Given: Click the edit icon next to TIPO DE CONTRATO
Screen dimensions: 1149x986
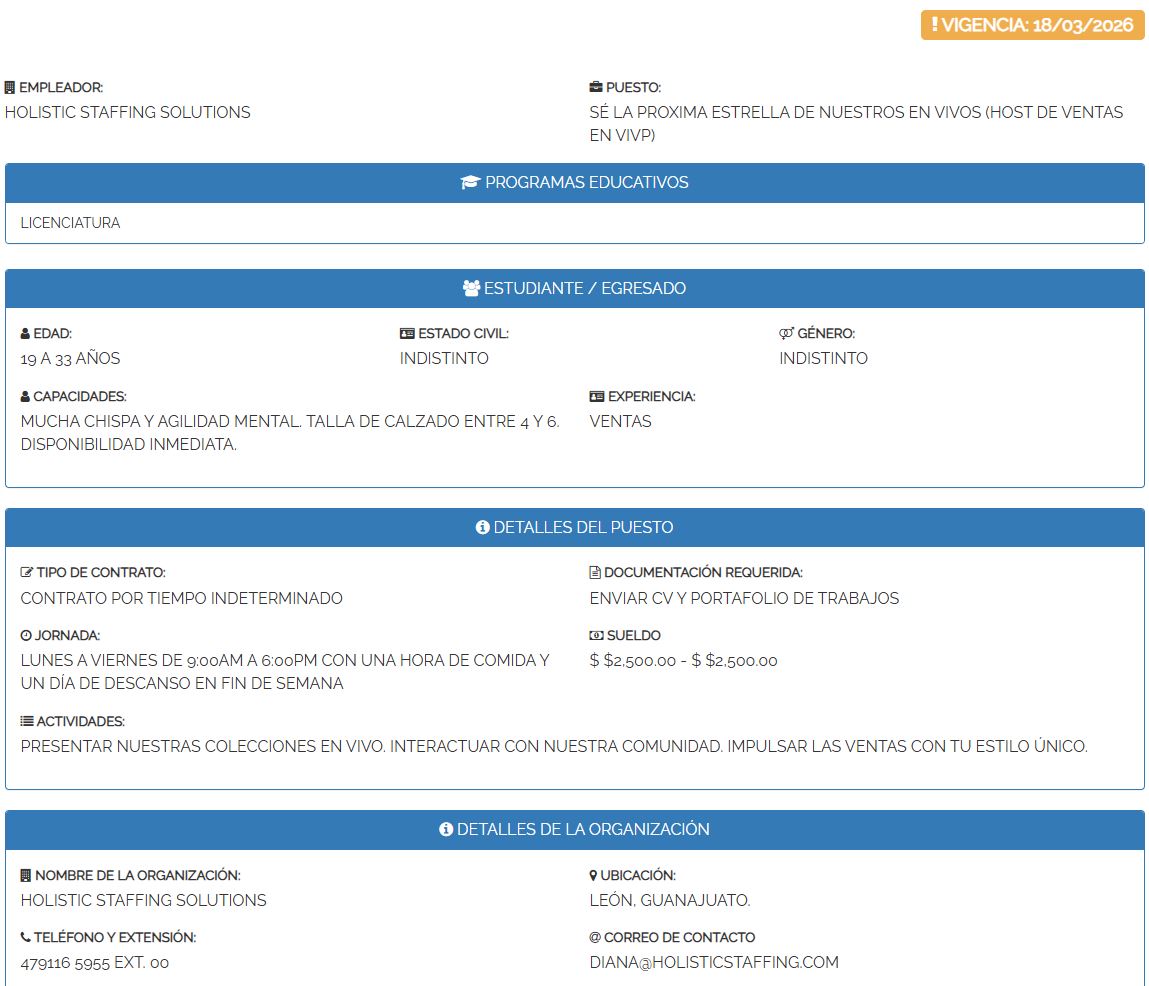Looking at the screenshot, I should click(x=27, y=573).
